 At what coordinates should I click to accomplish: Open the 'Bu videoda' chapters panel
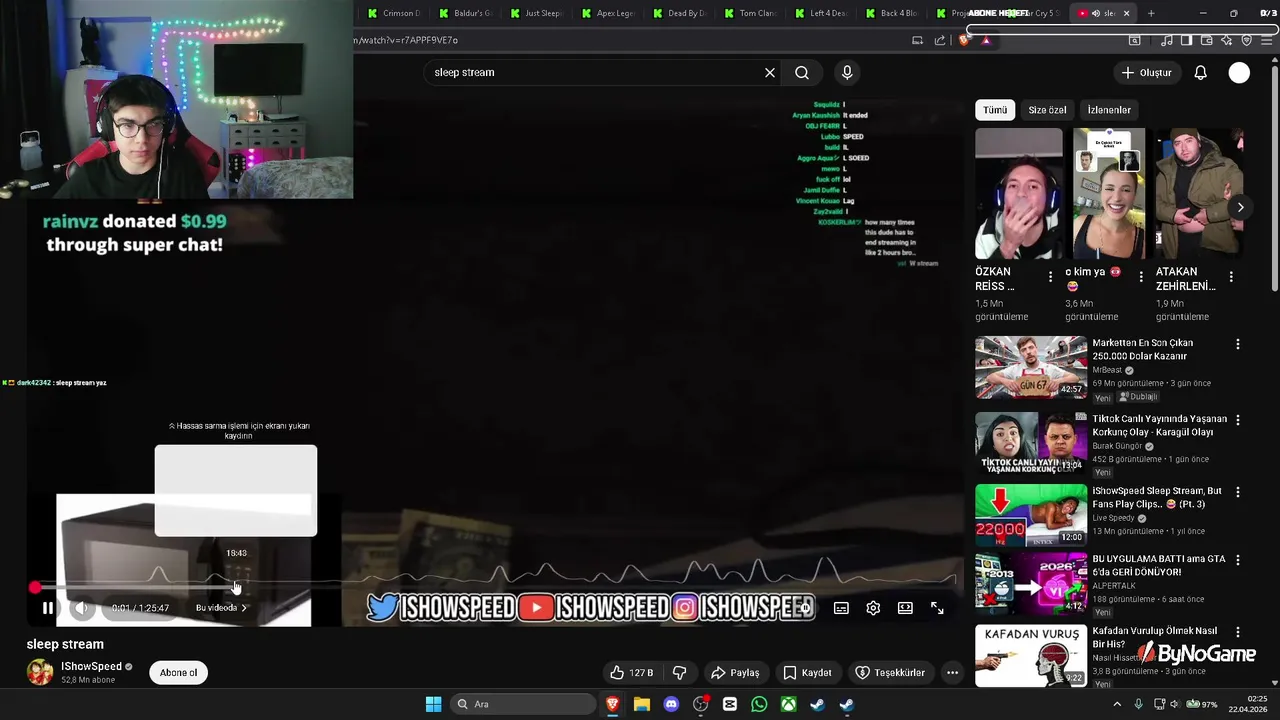coord(221,608)
